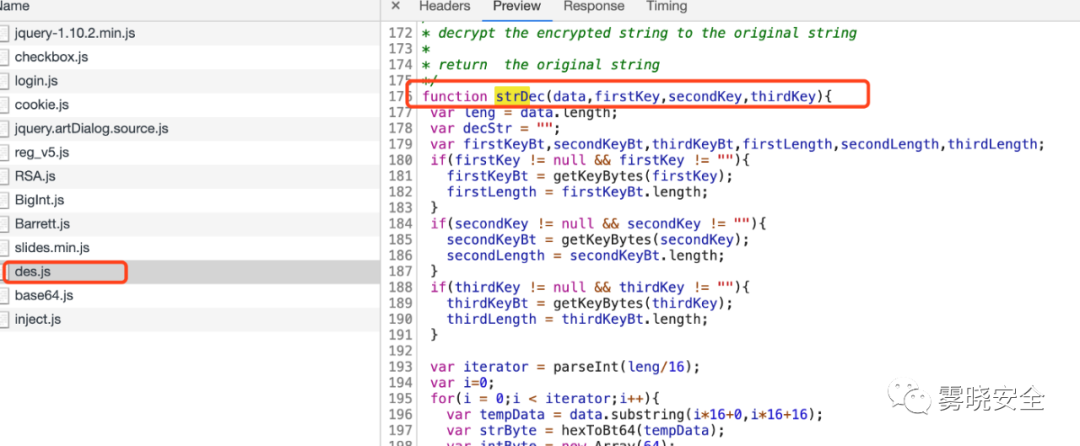Image resolution: width=1080 pixels, height=446 pixels.
Task: Select jquery.artDialog.source.js request
Action: pos(91,129)
